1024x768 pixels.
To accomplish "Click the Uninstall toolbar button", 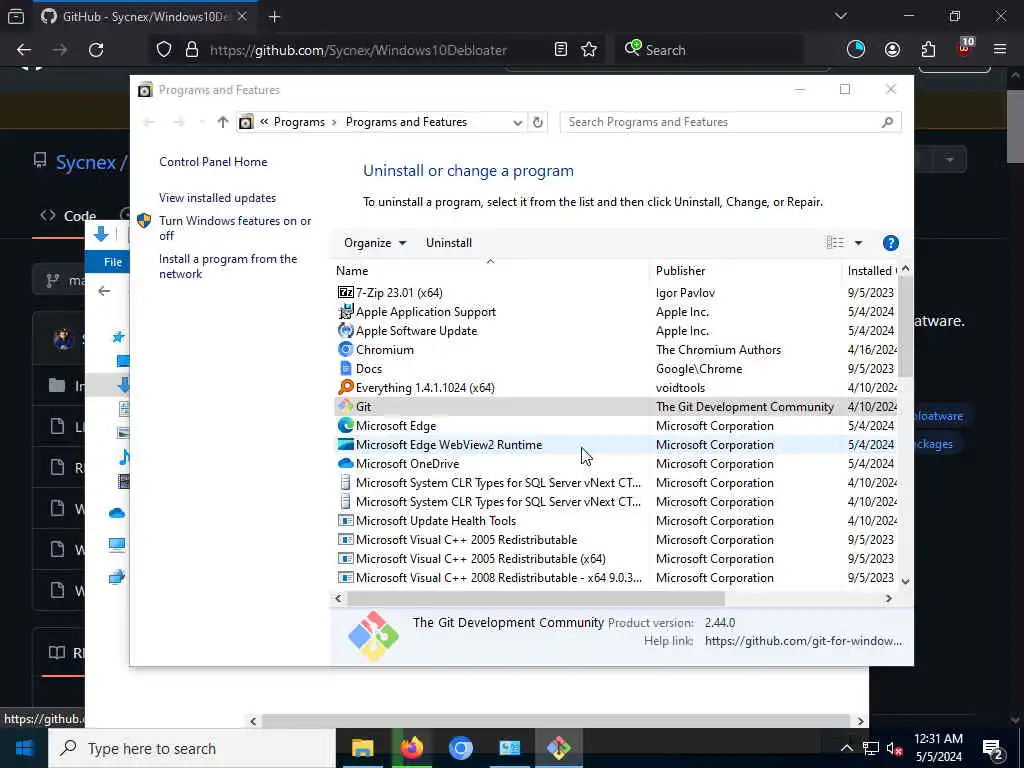I will pyautogui.click(x=449, y=243).
